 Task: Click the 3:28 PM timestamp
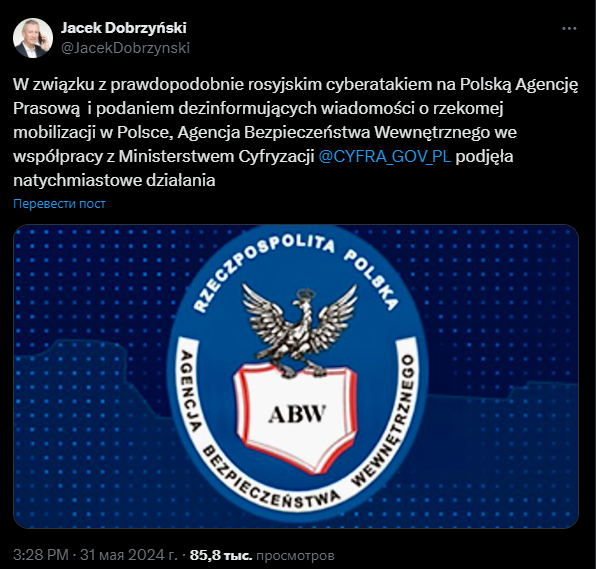click(41, 555)
